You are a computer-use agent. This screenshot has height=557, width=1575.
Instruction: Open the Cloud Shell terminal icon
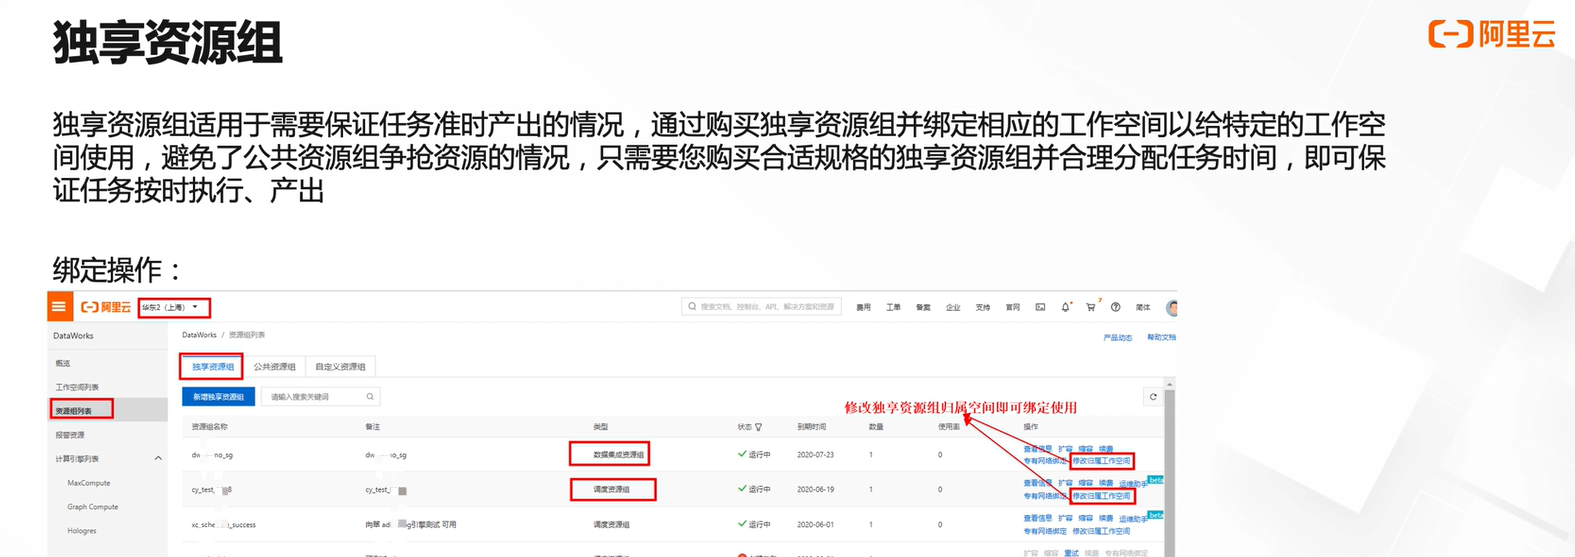[x=1040, y=307]
